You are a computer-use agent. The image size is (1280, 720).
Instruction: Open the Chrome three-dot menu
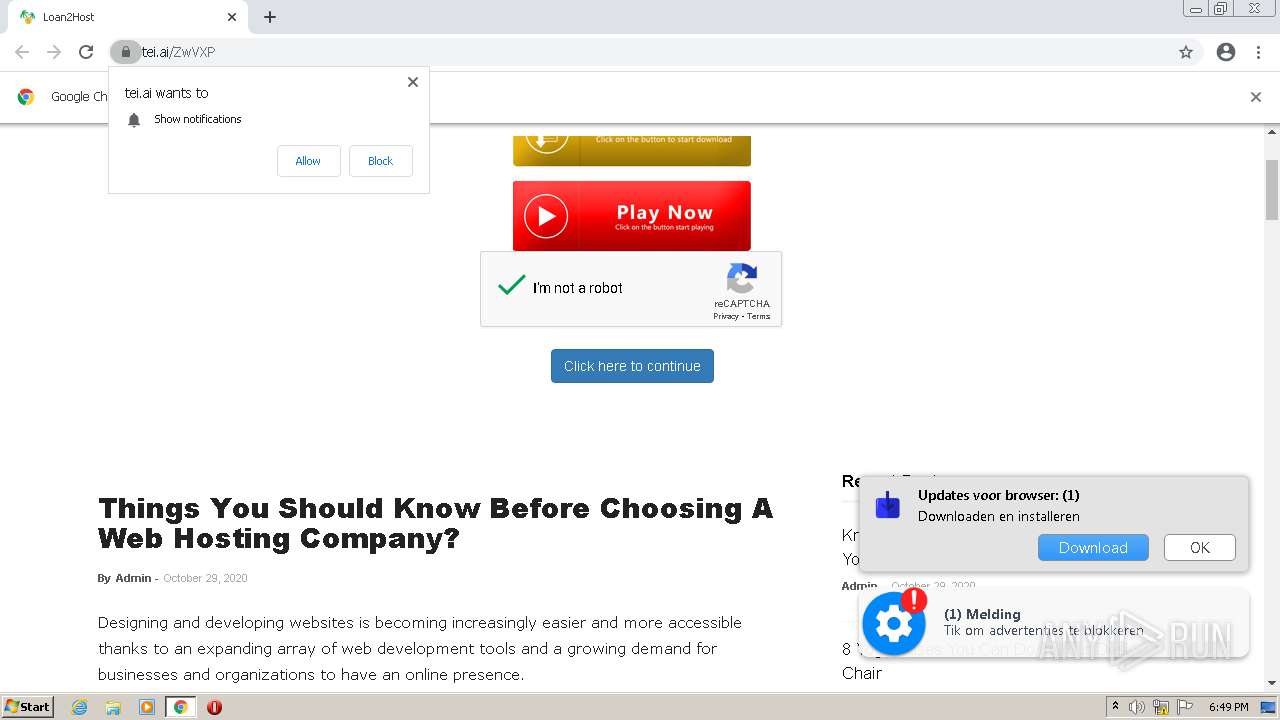1258,52
